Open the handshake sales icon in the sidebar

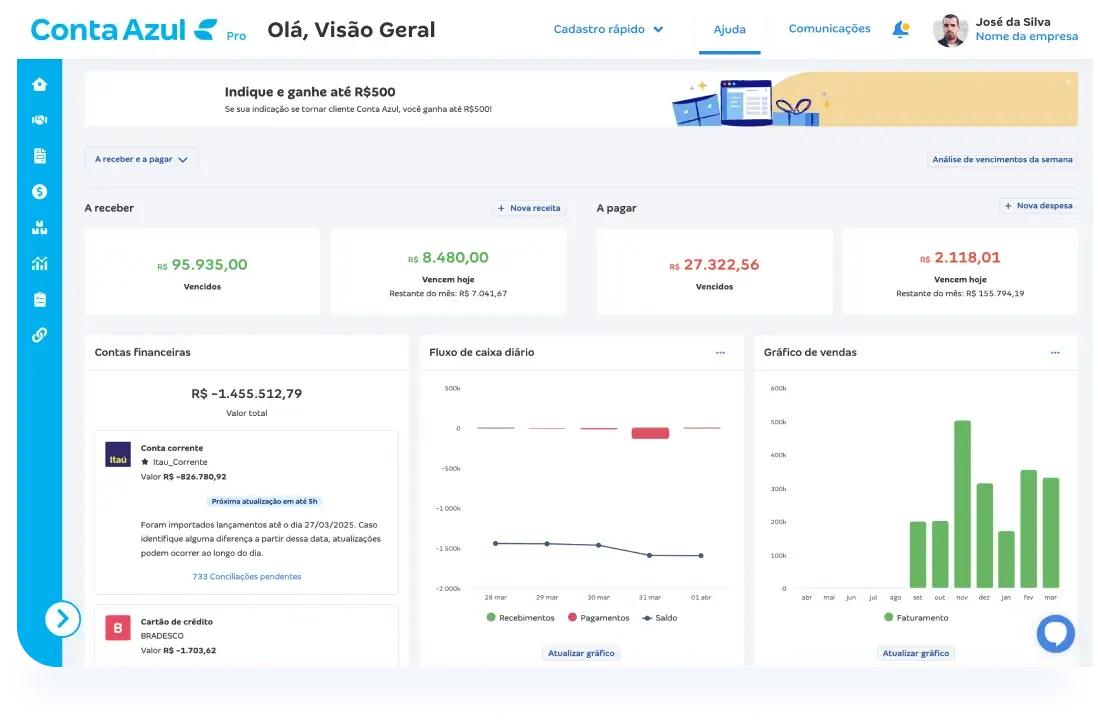pos(39,120)
